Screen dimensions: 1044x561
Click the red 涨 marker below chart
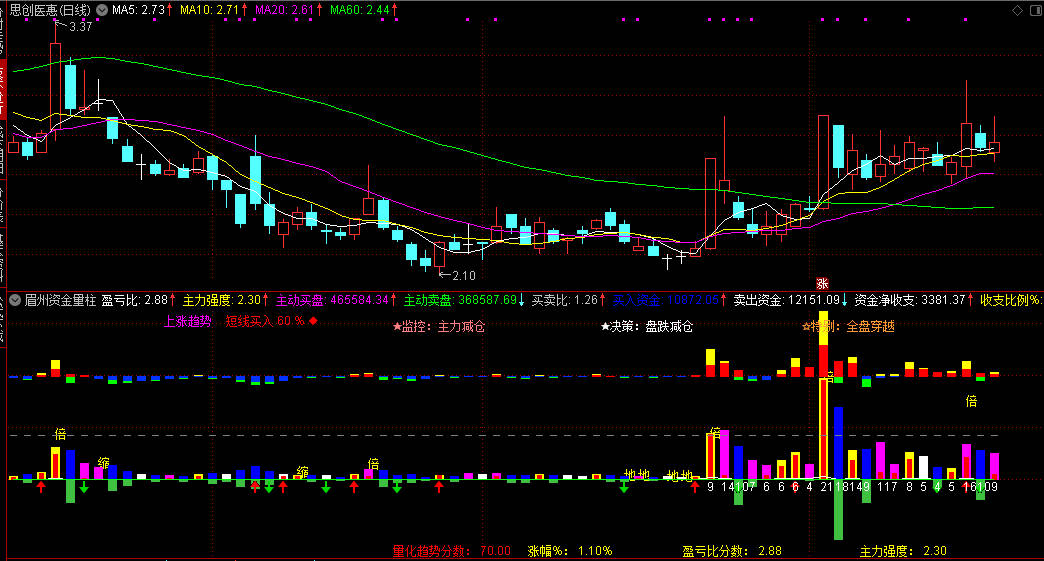[x=822, y=283]
